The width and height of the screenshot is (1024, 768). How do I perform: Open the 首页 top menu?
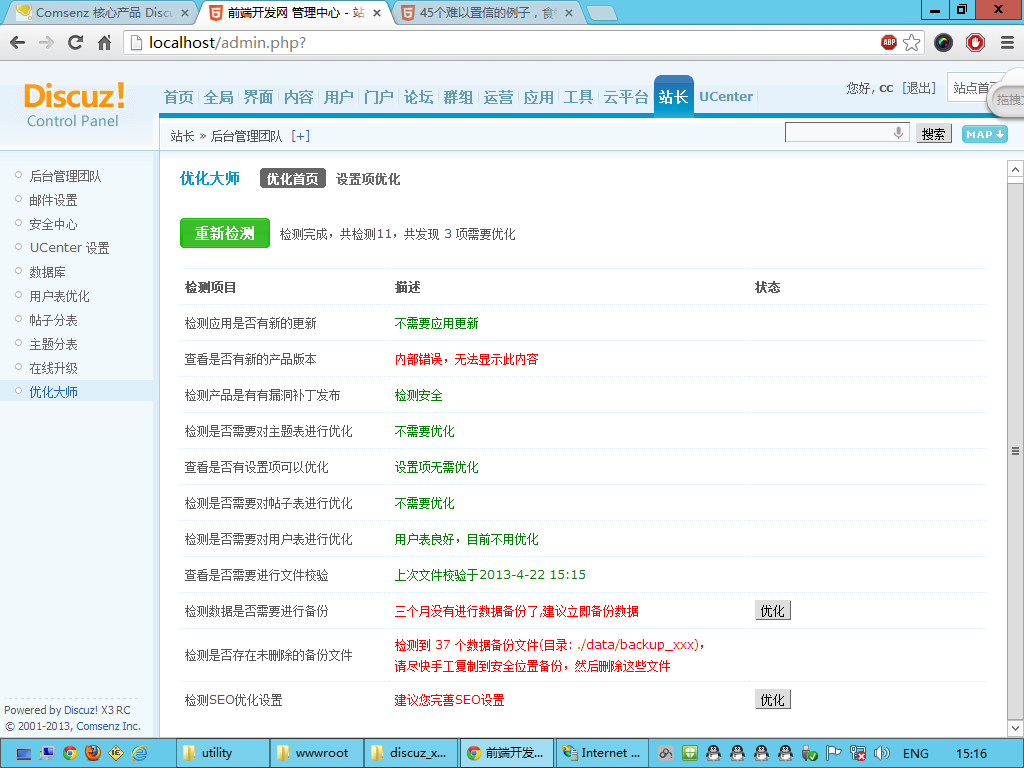click(x=178, y=97)
